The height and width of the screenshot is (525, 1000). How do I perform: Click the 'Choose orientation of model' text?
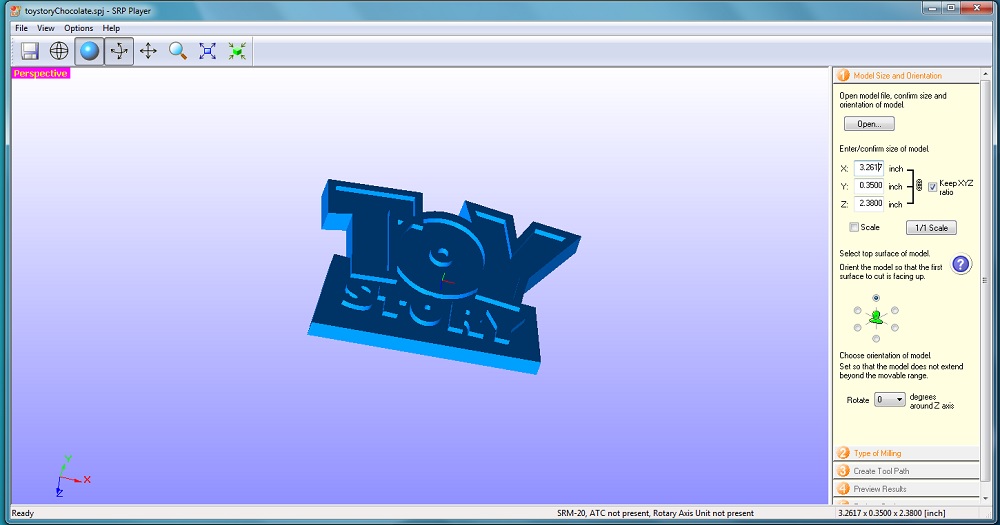tap(885, 355)
